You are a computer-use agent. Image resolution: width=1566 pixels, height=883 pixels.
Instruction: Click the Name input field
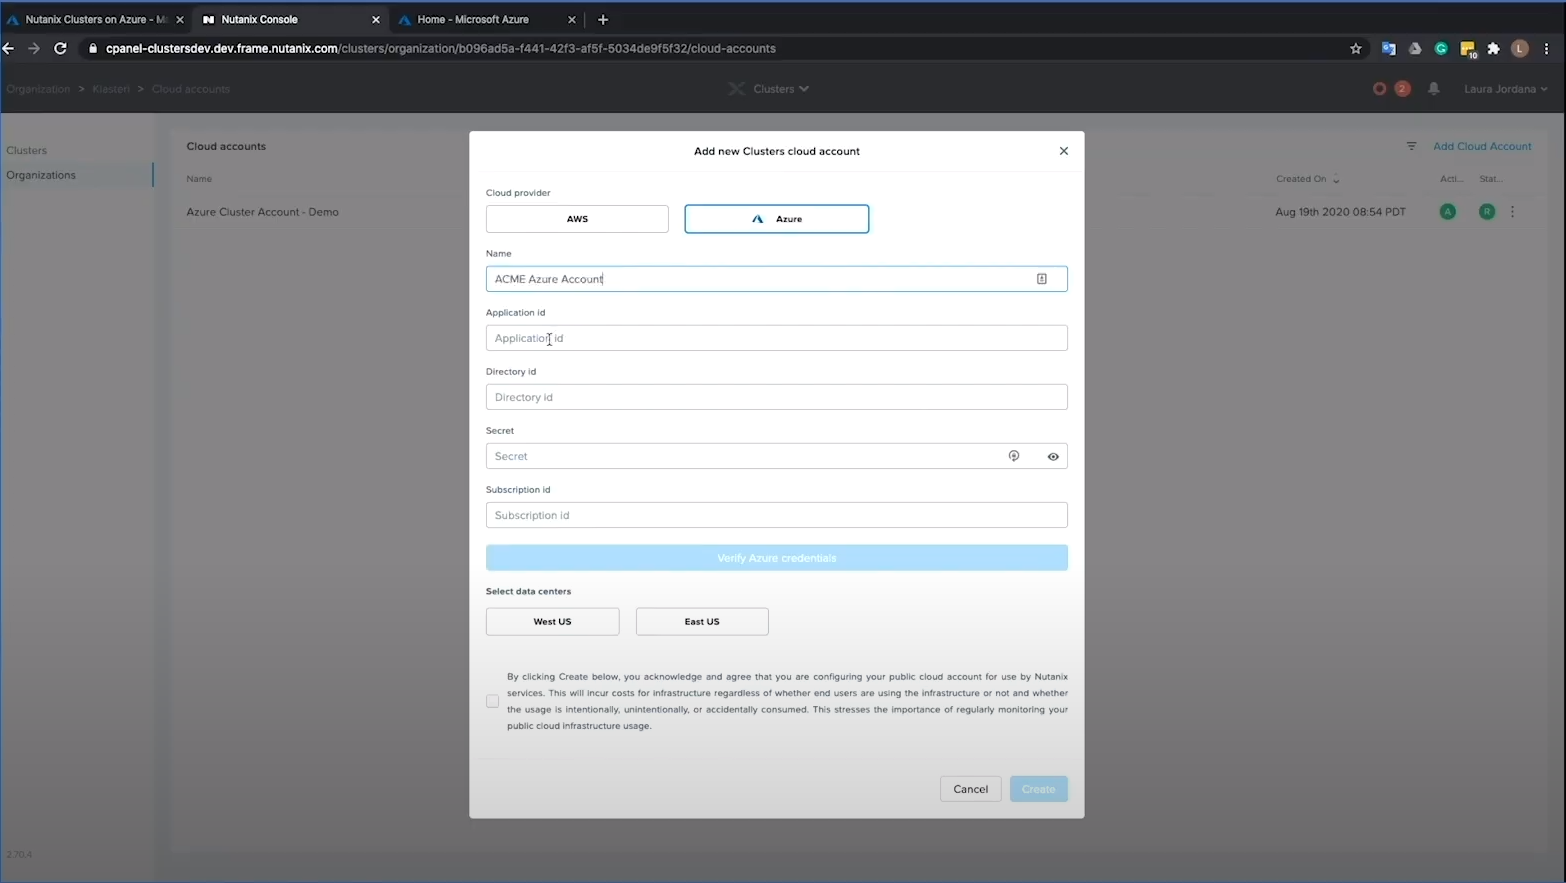[776, 279]
